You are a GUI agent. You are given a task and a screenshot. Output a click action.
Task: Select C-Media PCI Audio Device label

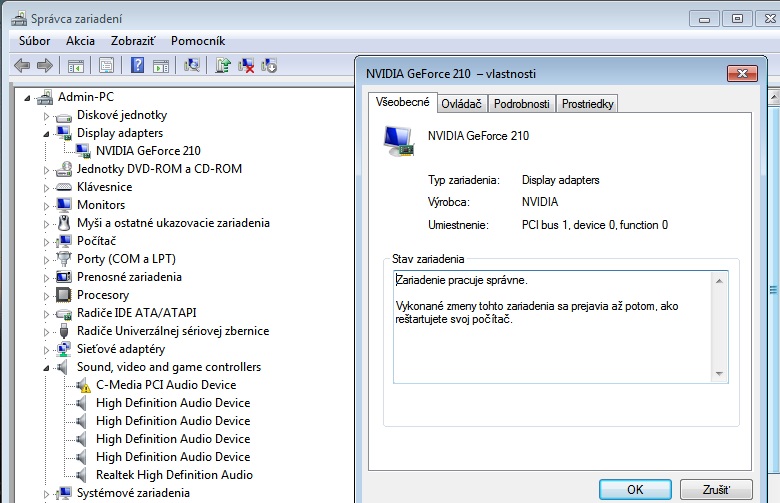[166, 385]
